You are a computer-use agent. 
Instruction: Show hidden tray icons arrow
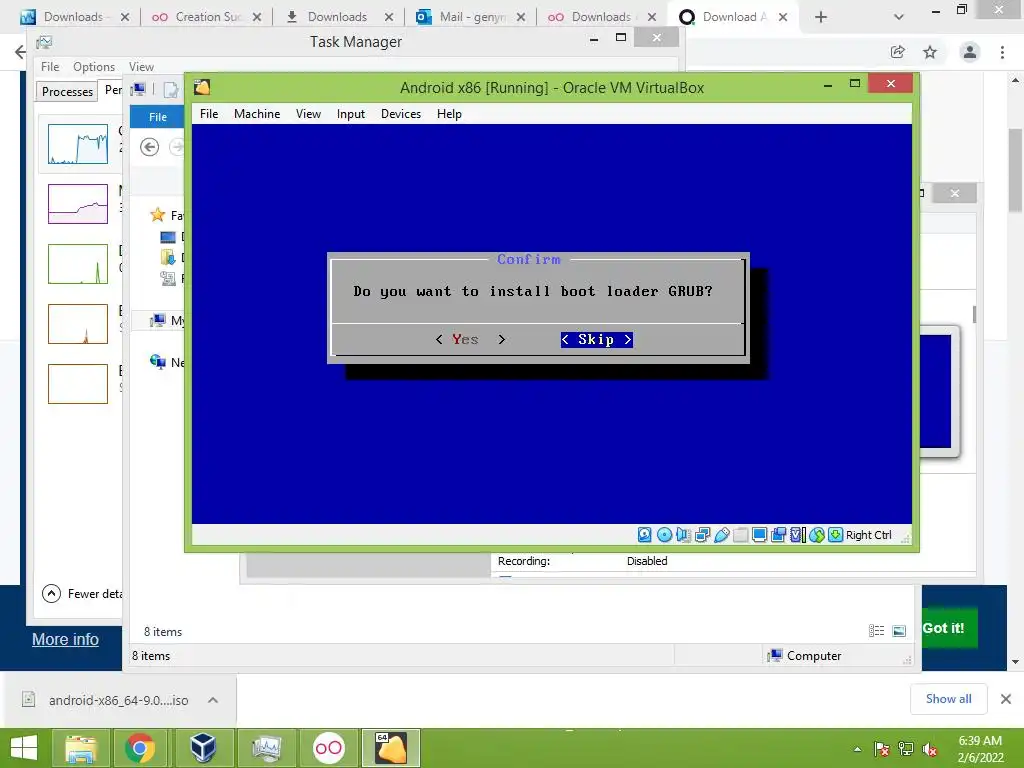pyautogui.click(x=857, y=749)
